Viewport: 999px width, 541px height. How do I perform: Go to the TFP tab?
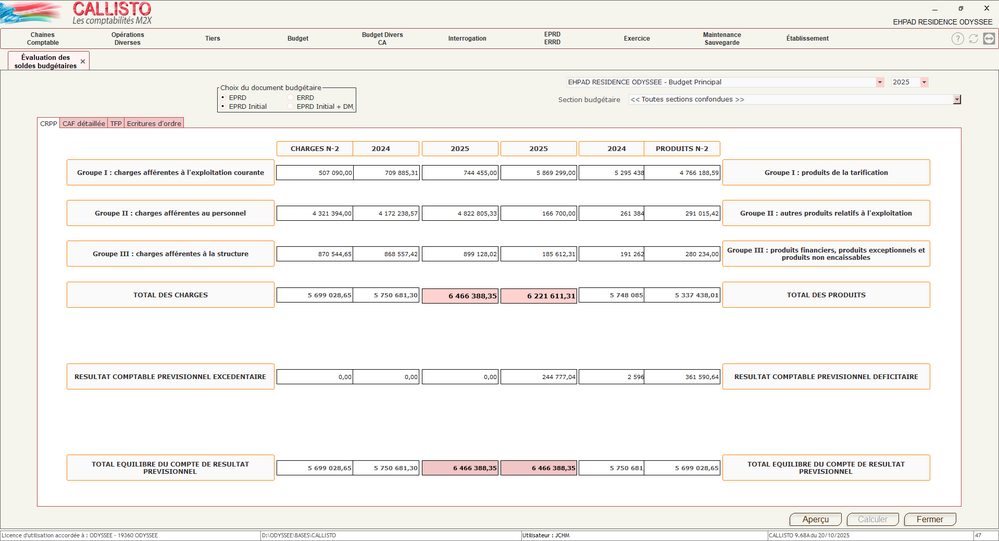(x=116, y=124)
